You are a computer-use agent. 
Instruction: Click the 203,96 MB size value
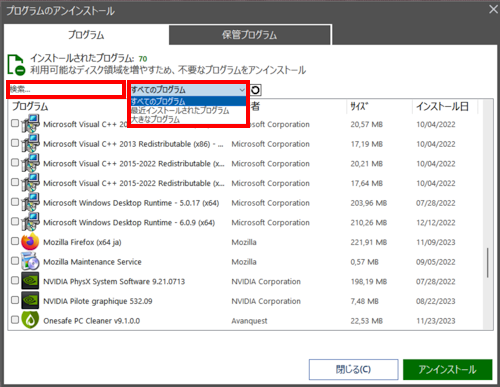pyautogui.click(x=368, y=203)
